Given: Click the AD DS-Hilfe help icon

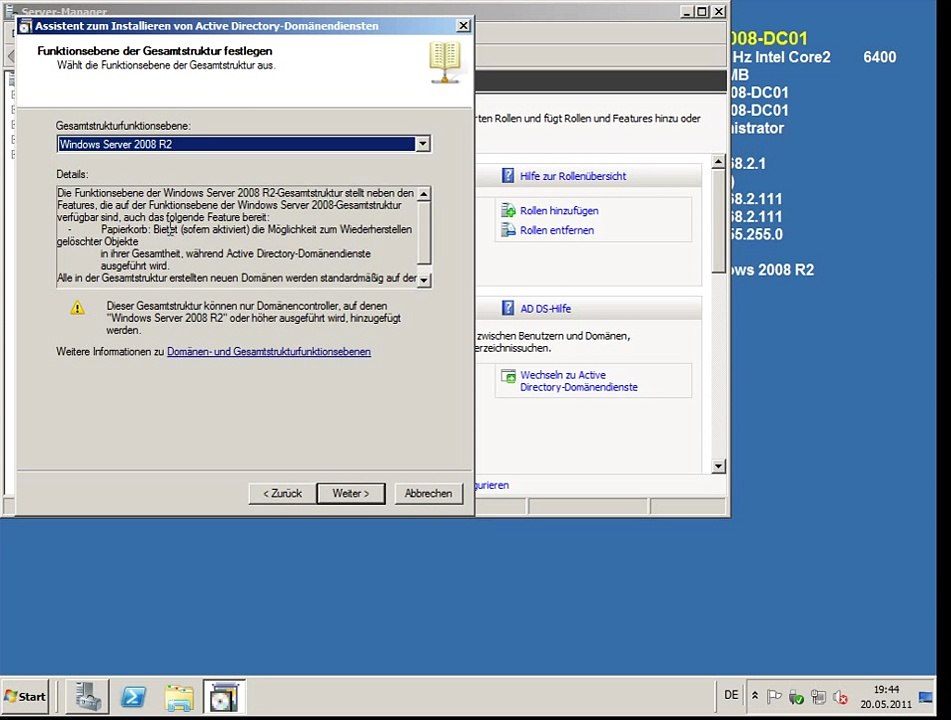Looking at the screenshot, I should pos(508,308).
